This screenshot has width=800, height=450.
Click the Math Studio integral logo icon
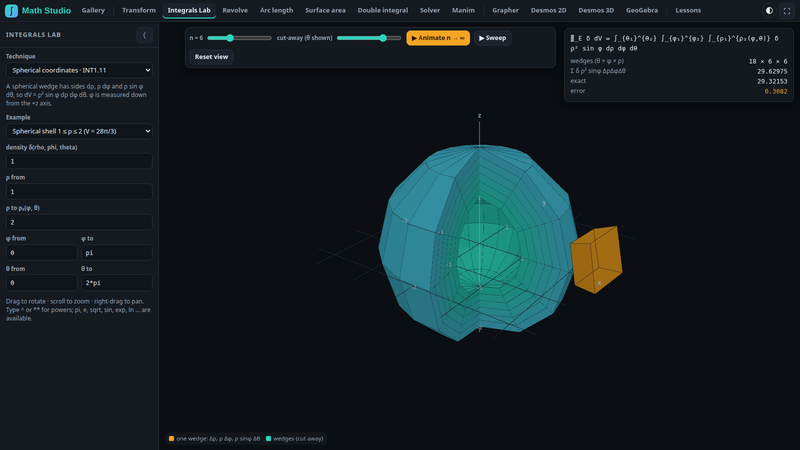[11, 10]
